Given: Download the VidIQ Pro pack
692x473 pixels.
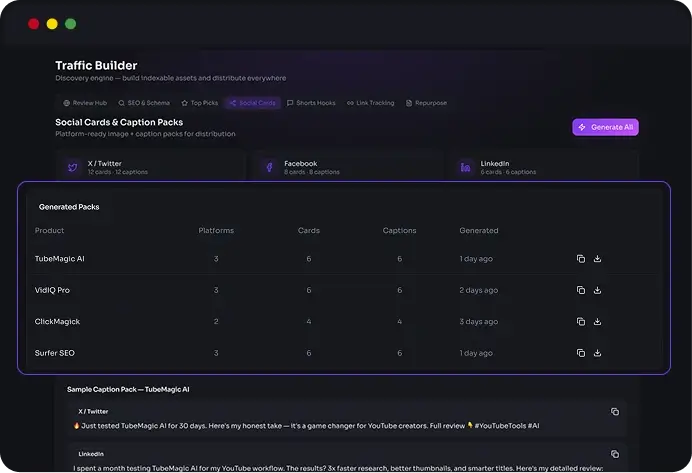Looking at the screenshot, I should pos(597,290).
